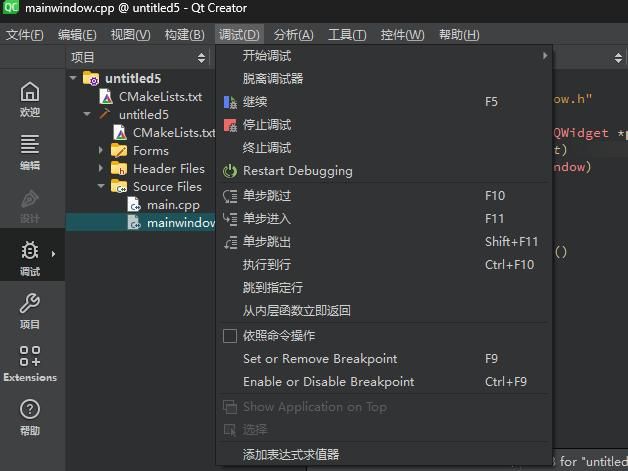Expand the Forms folder
This screenshot has height=471, width=628.
coord(101,150)
